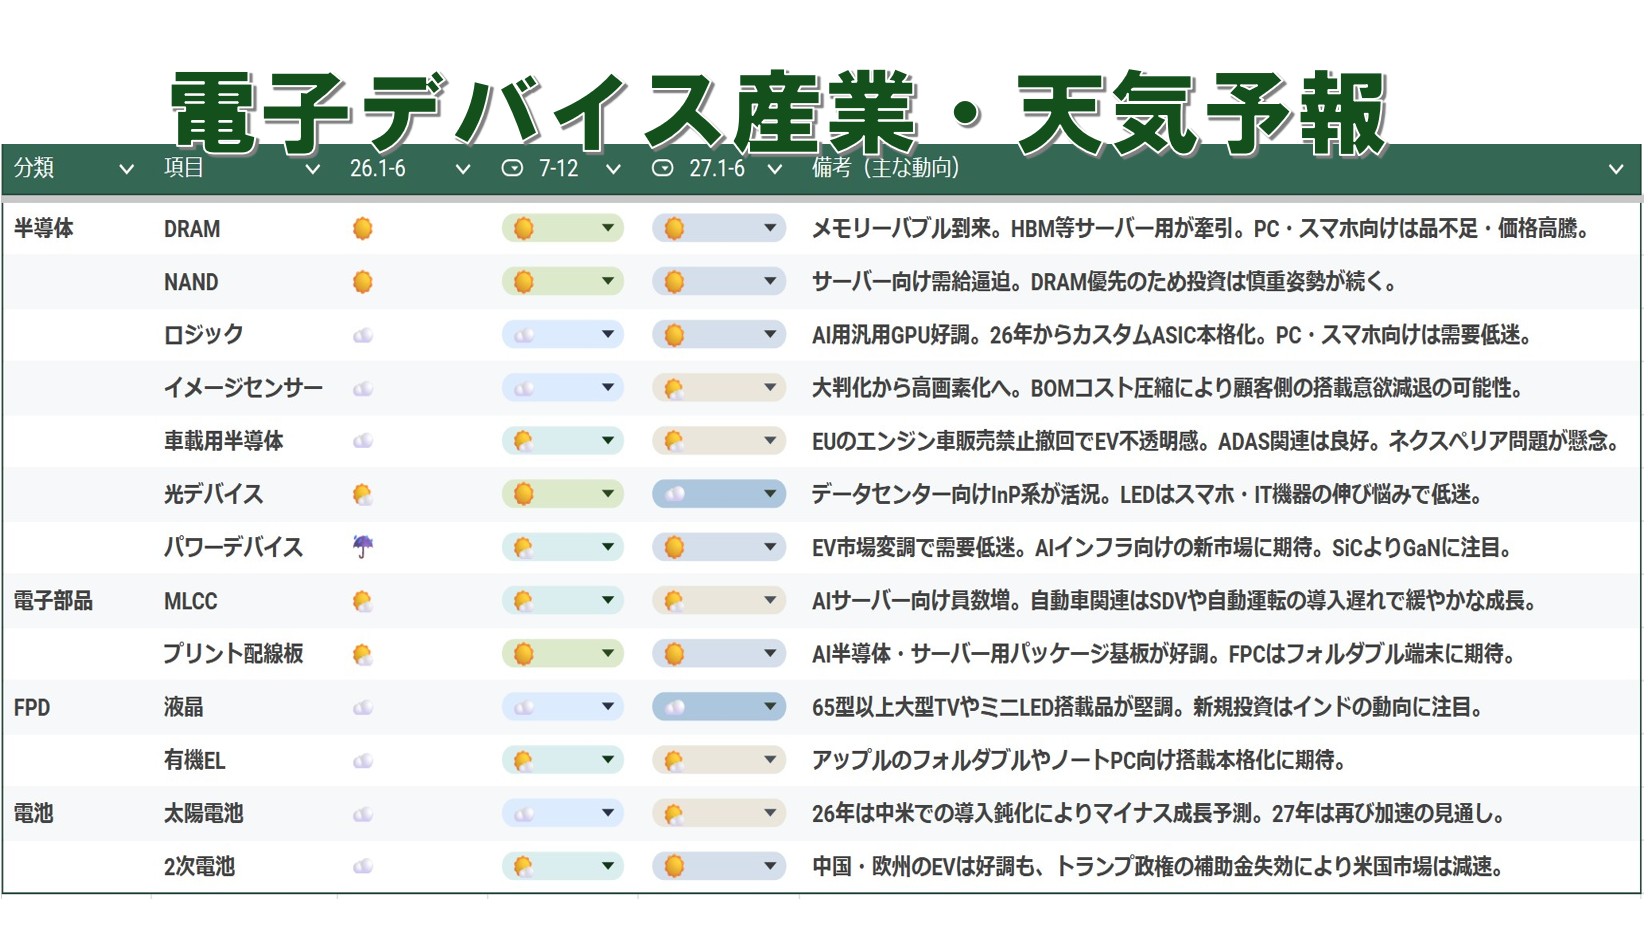Screen dimensions: 1648x926
Task: Open the 7-12 column filter chevron
Action: coord(613,169)
